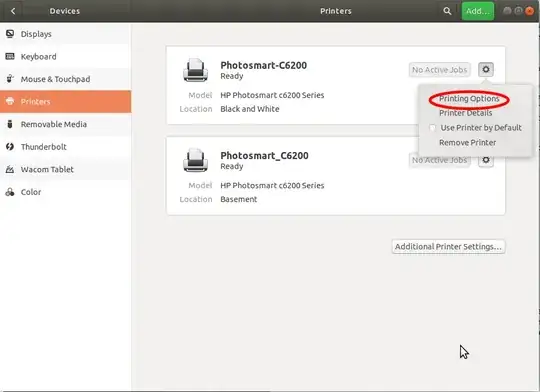Click the mouse icon in sidebar
The image size is (540, 392).
point(10,79)
